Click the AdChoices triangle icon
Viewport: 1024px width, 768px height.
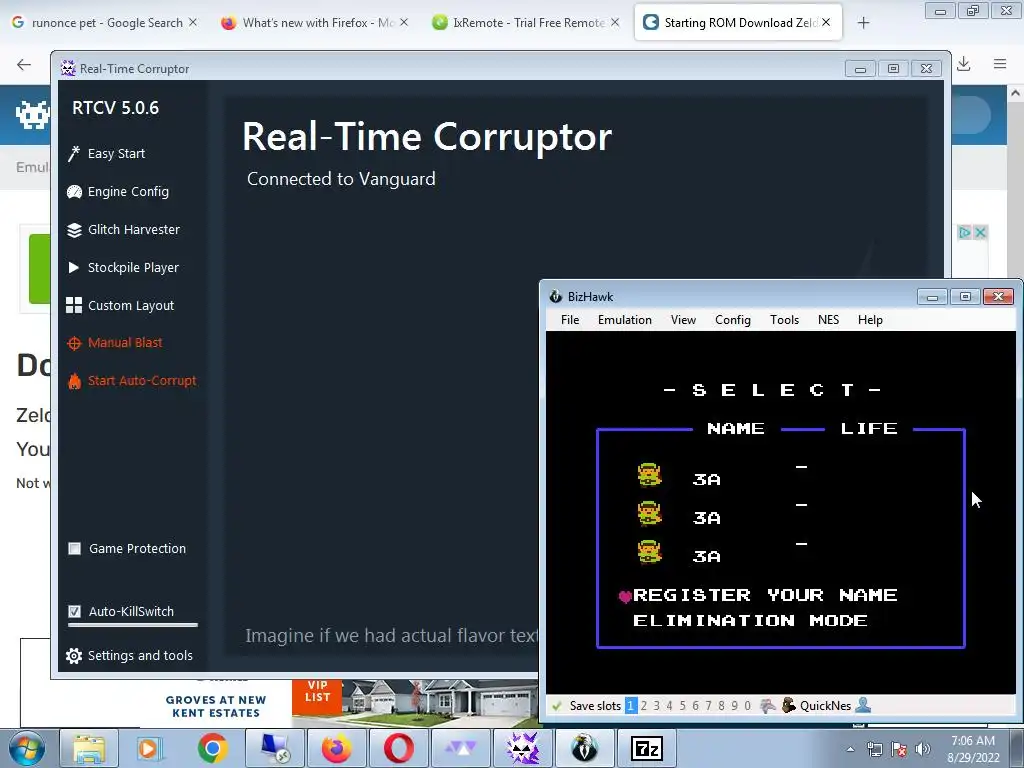coord(965,232)
